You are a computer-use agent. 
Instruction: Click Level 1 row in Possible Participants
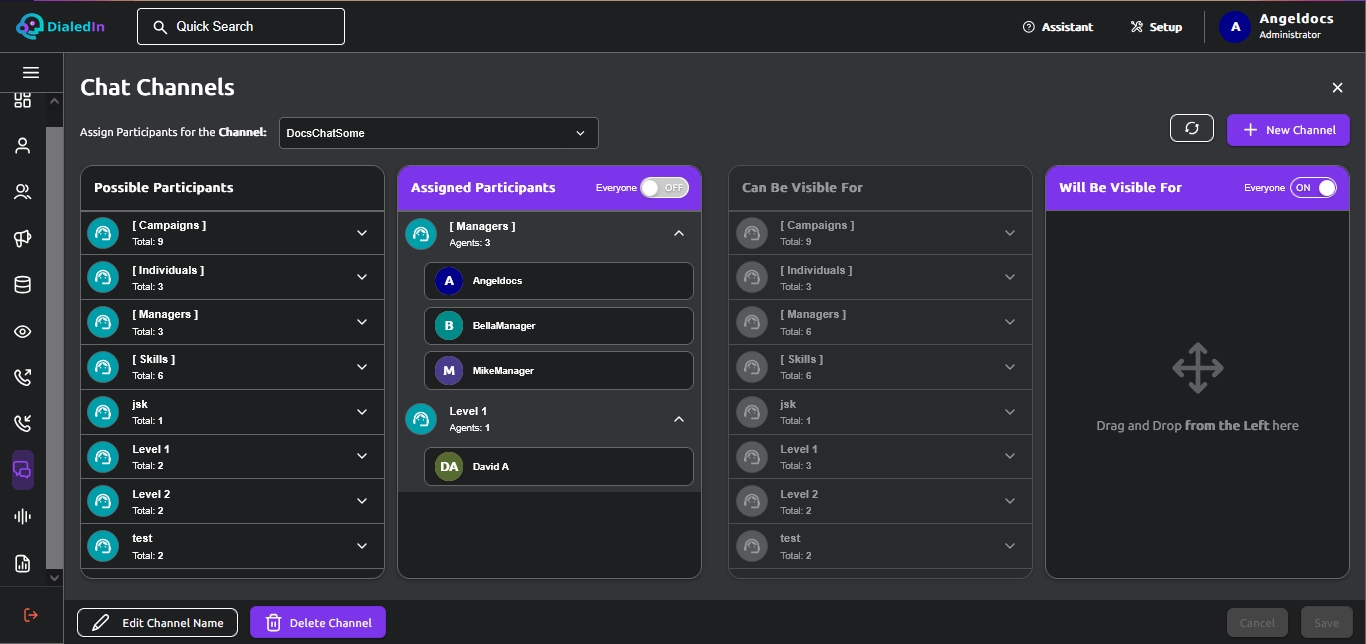click(233, 457)
